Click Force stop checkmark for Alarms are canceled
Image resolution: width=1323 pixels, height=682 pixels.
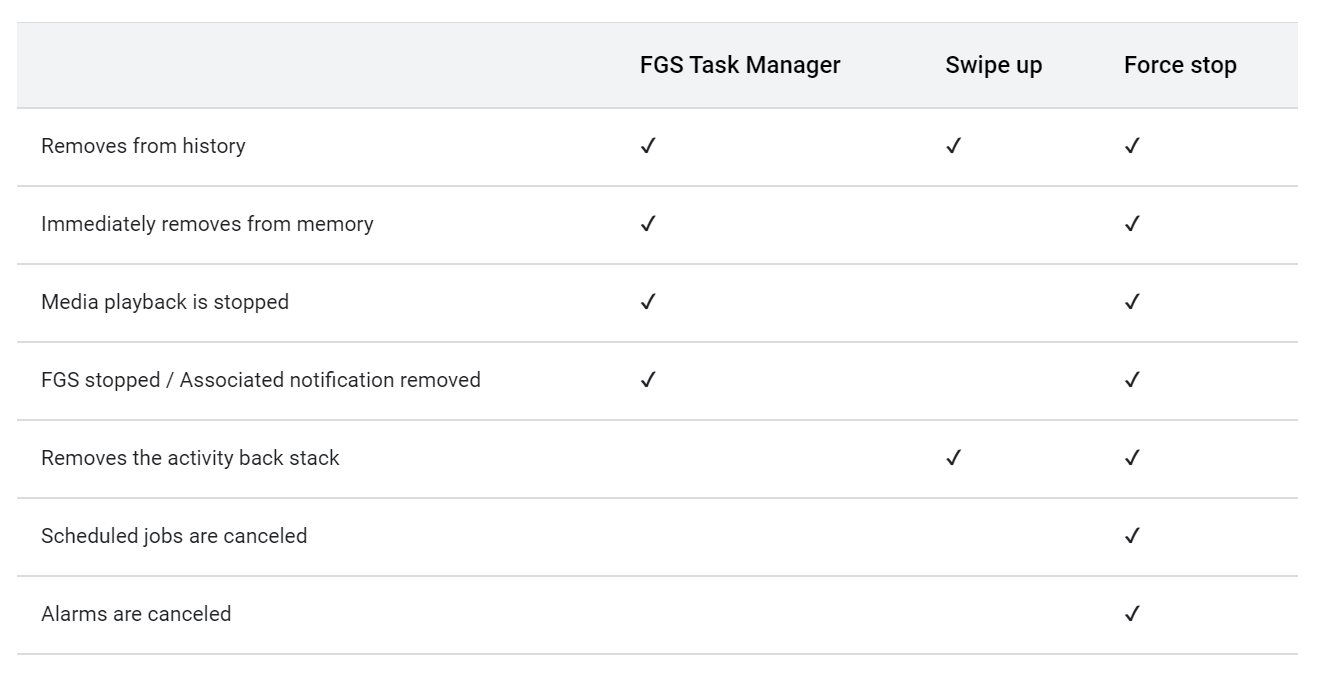tap(1132, 614)
